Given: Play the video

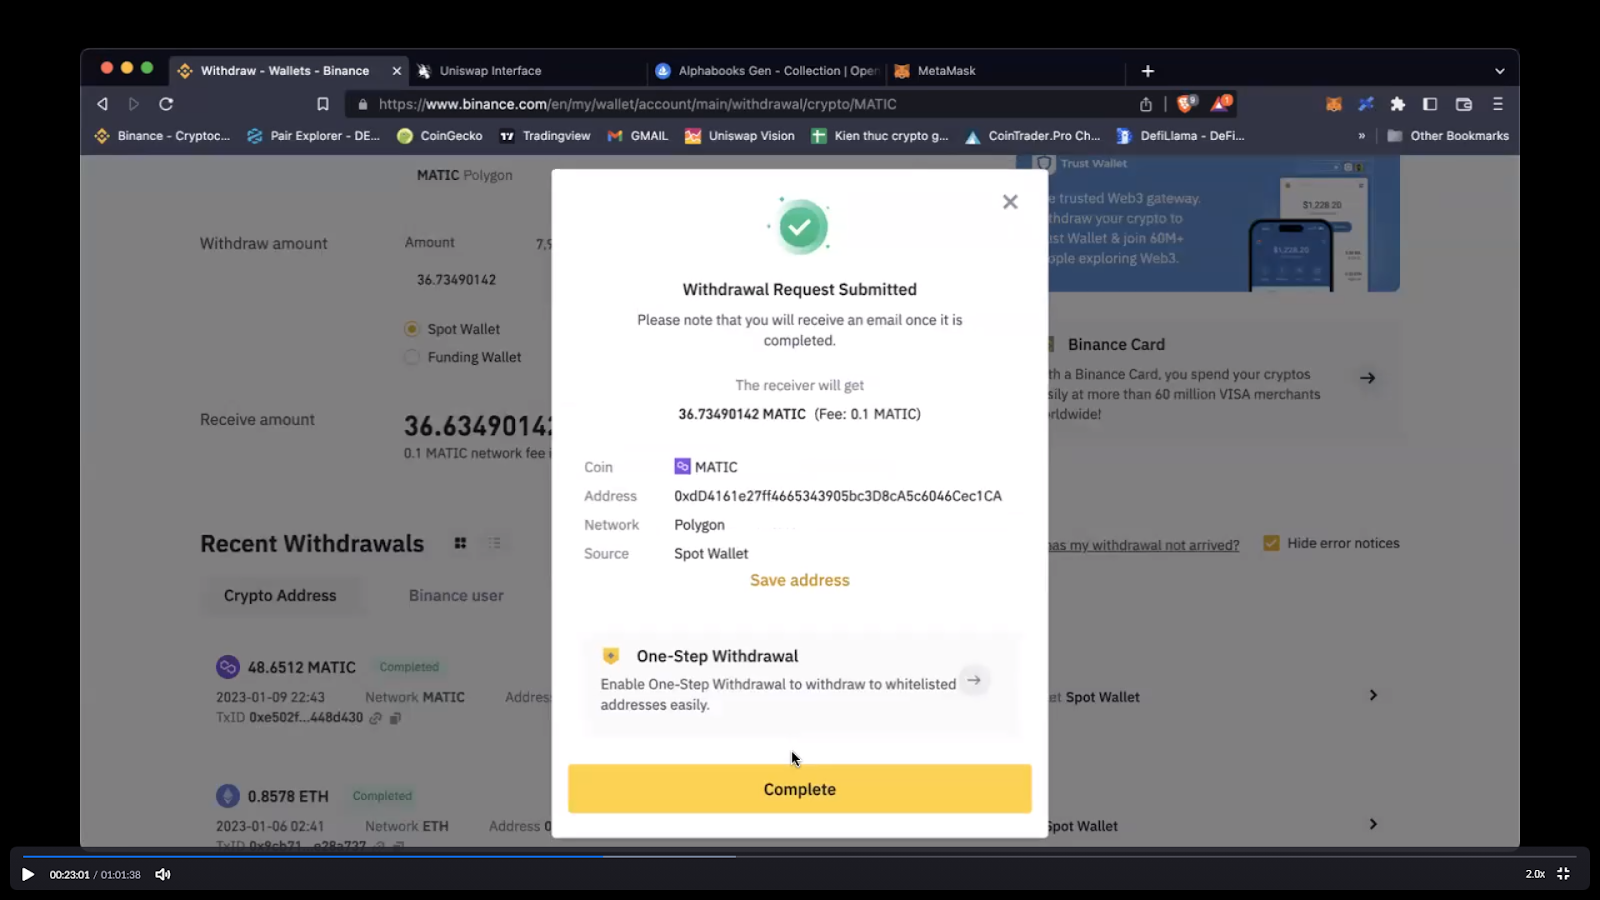Looking at the screenshot, I should [x=28, y=874].
